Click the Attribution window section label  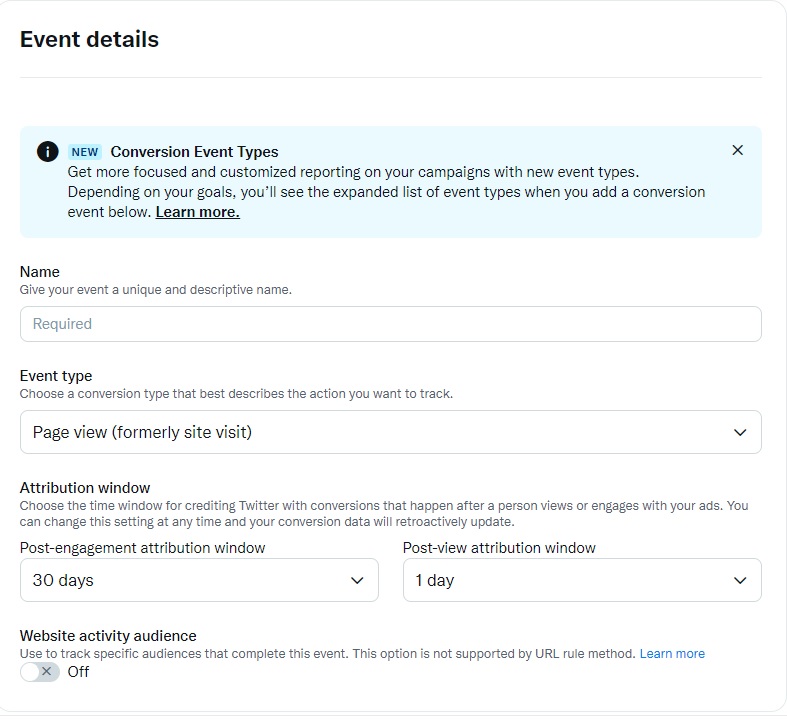(85, 488)
